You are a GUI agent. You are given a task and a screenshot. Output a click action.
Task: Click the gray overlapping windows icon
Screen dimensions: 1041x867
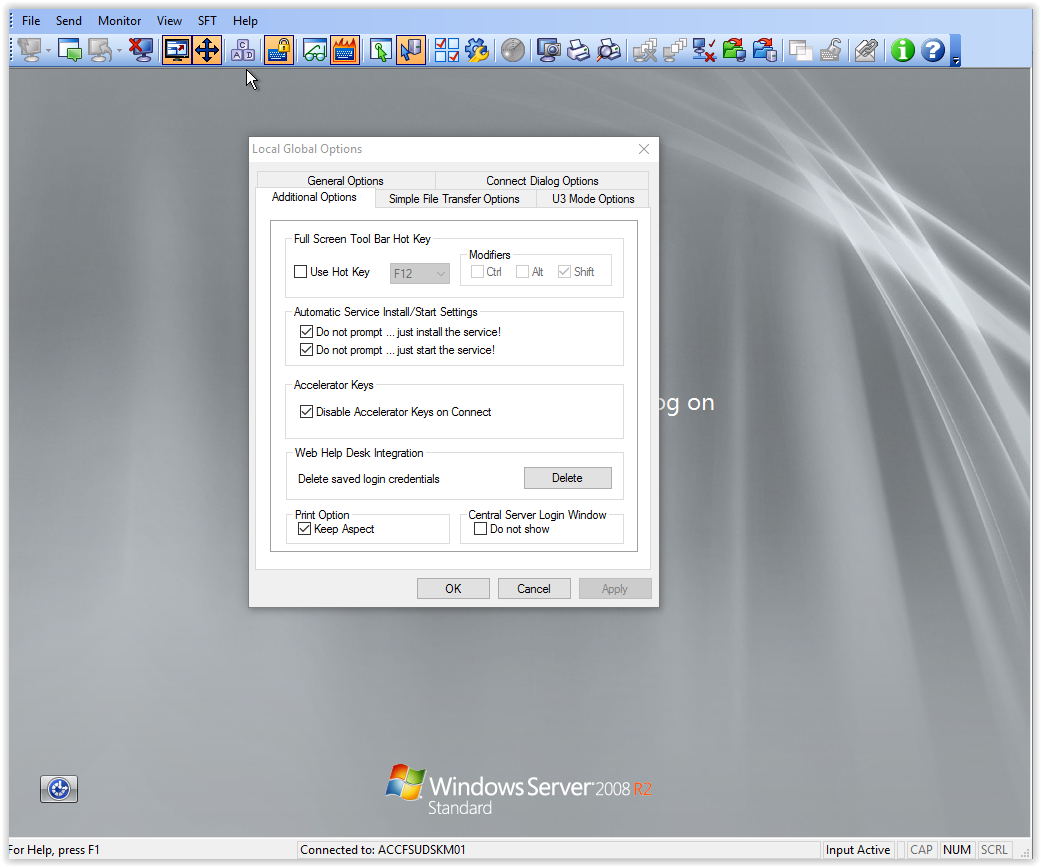tap(801, 50)
